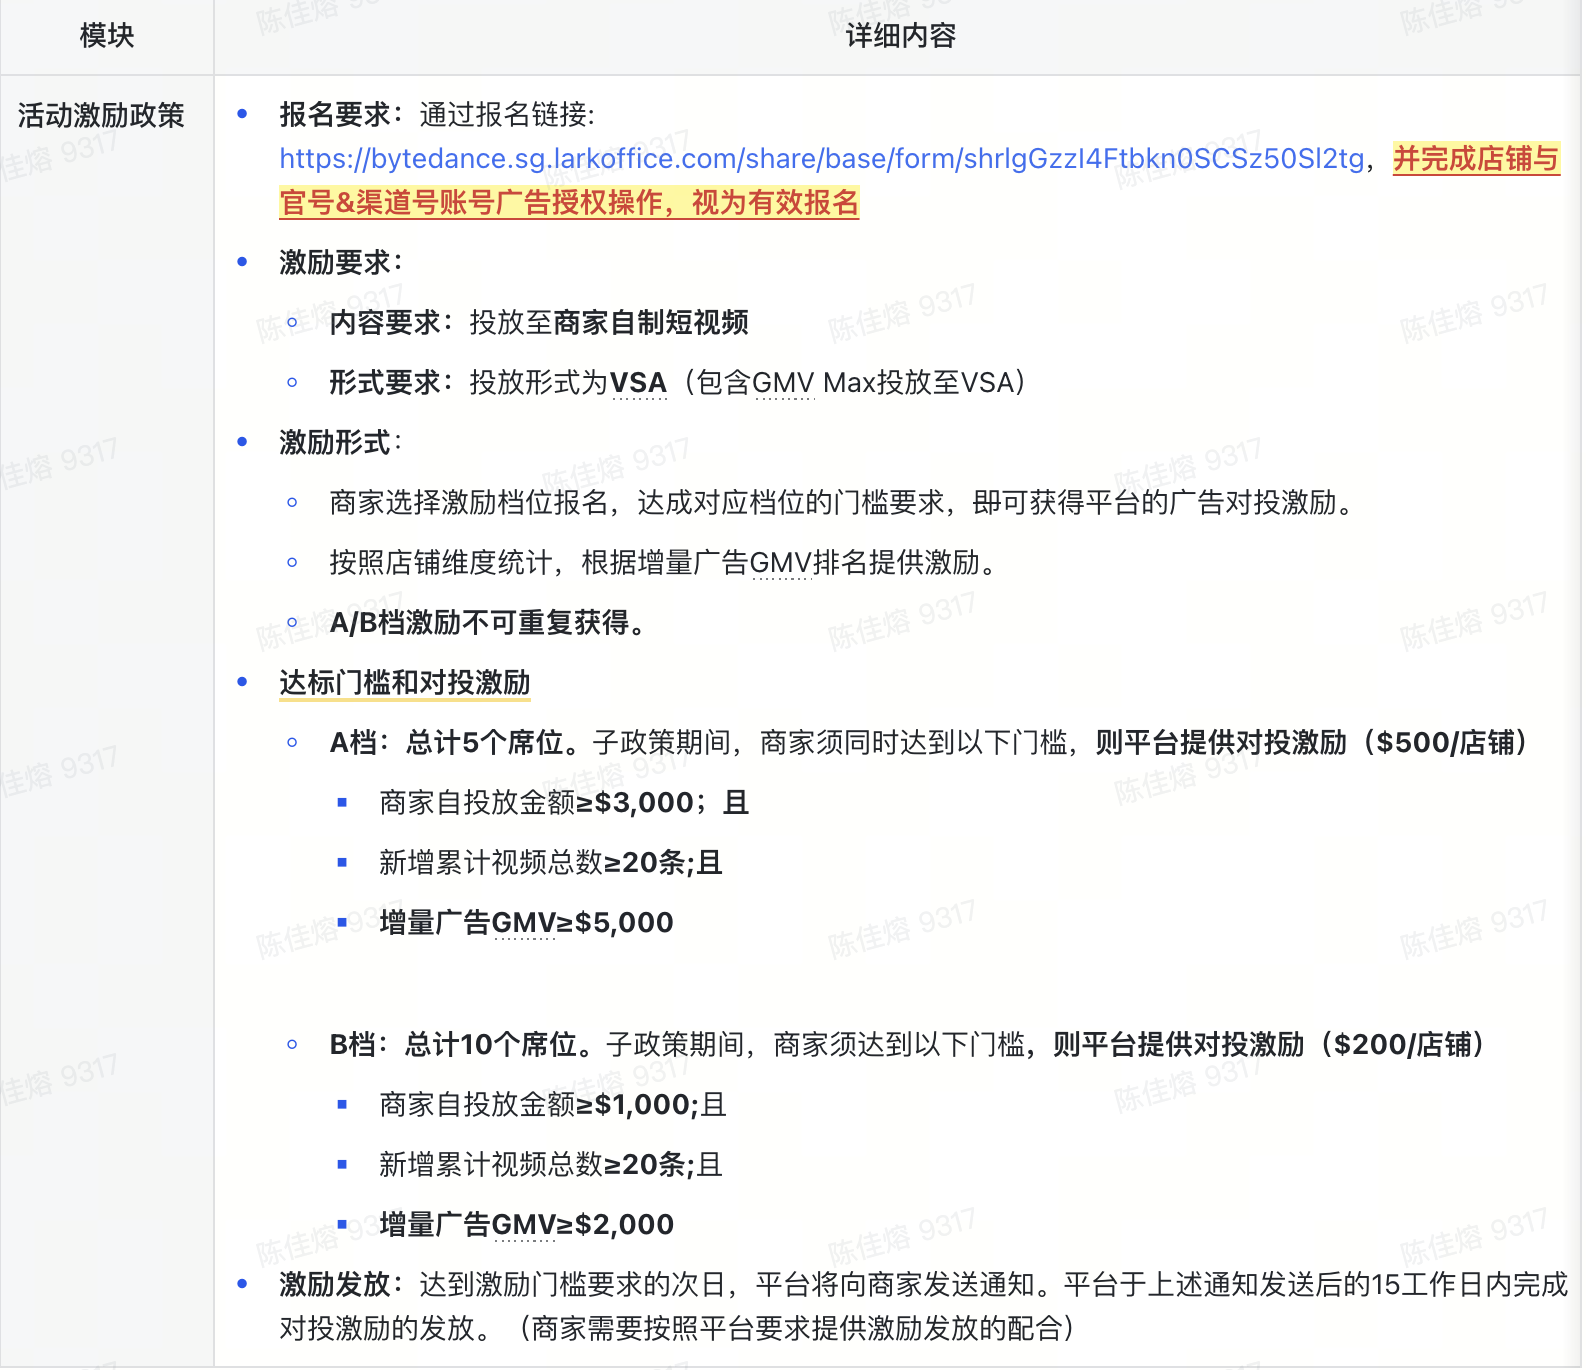Image resolution: width=1586 pixels, height=1370 pixels.
Task: Click the underlined 达标门槛和对投激励 heading
Action: click(404, 683)
